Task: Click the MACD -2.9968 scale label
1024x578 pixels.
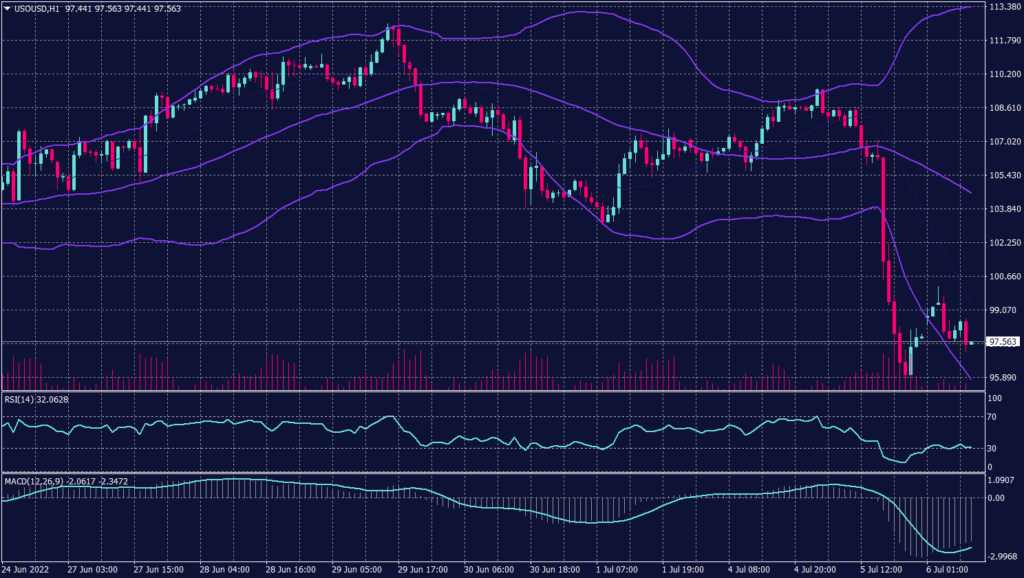Action: click(1001, 556)
